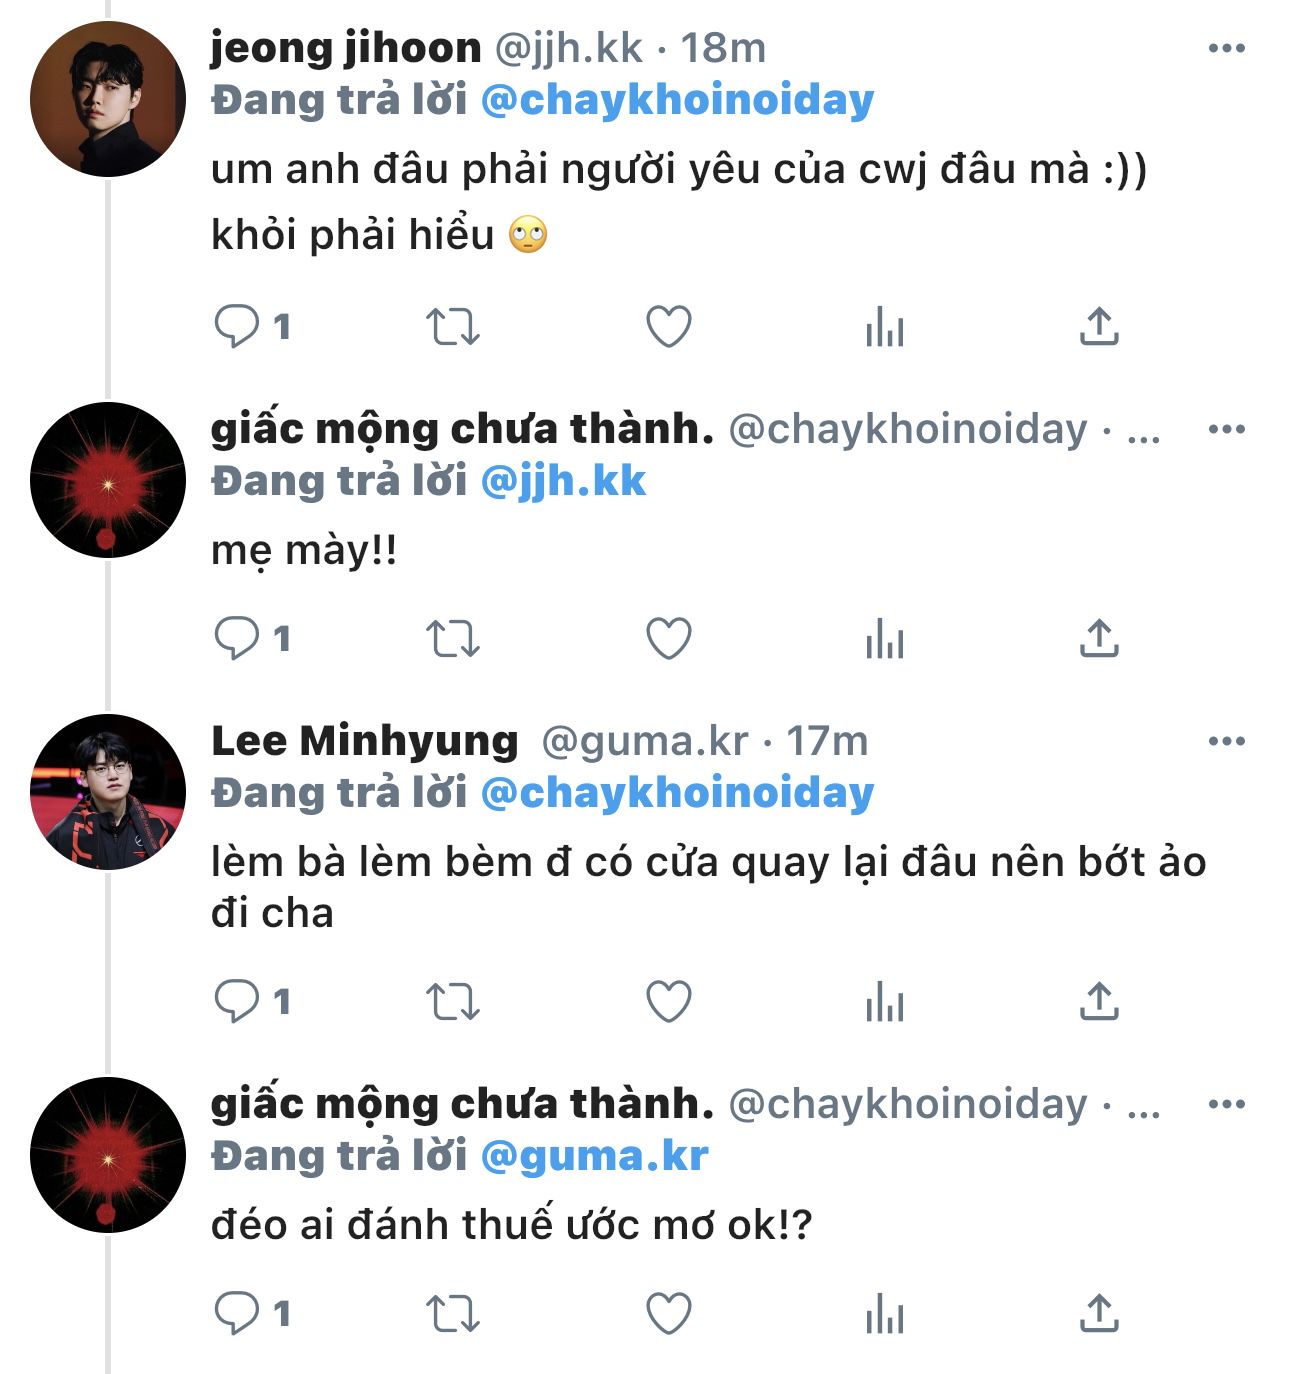The height and width of the screenshot is (1374, 1290).
Task: Open more options on "mẹ mày!!" tweet
Action: pyautogui.click(x=1227, y=430)
